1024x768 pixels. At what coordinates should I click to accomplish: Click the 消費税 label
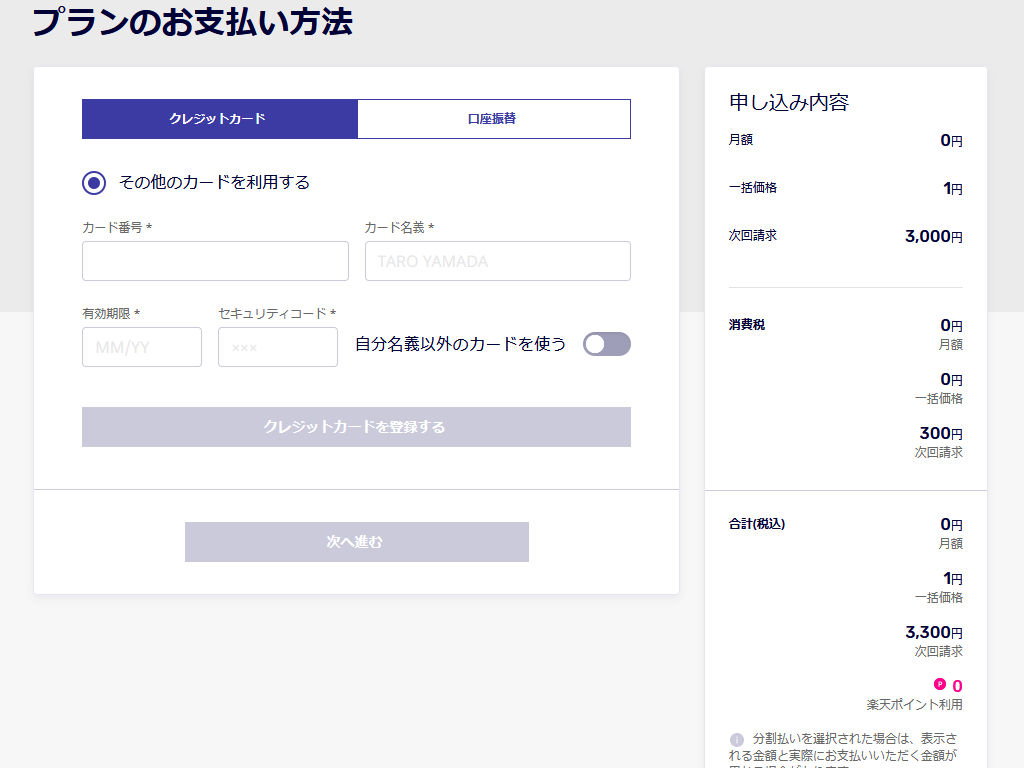coord(746,325)
